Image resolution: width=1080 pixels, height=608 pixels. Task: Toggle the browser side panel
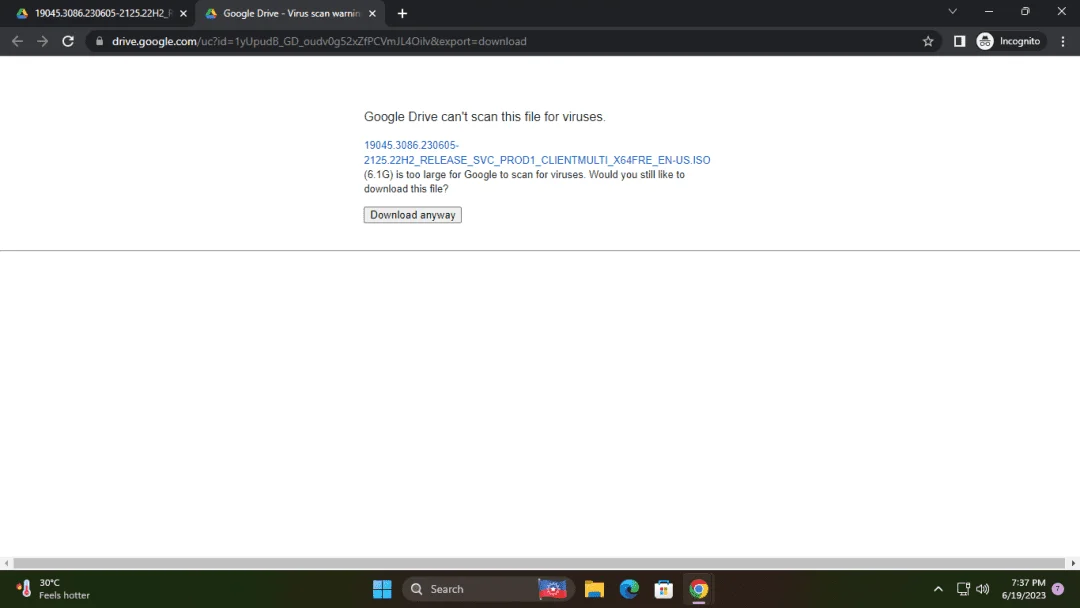click(x=959, y=41)
